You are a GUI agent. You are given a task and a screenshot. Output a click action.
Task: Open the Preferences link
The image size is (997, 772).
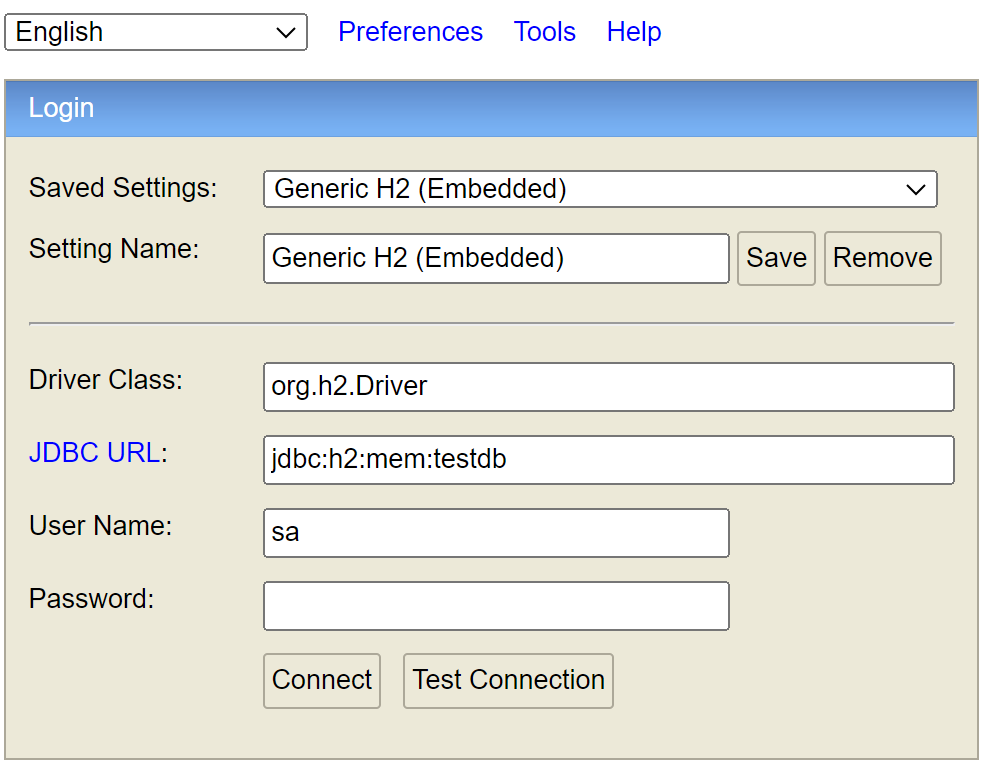(x=410, y=32)
